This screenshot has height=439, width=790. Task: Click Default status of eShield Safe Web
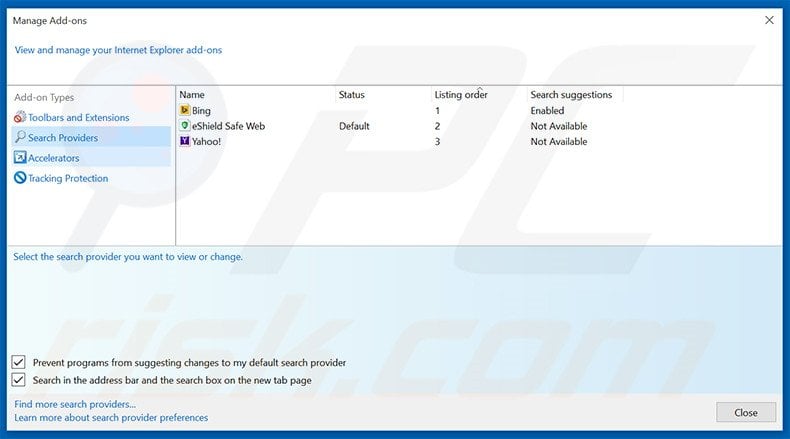coord(354,126)
